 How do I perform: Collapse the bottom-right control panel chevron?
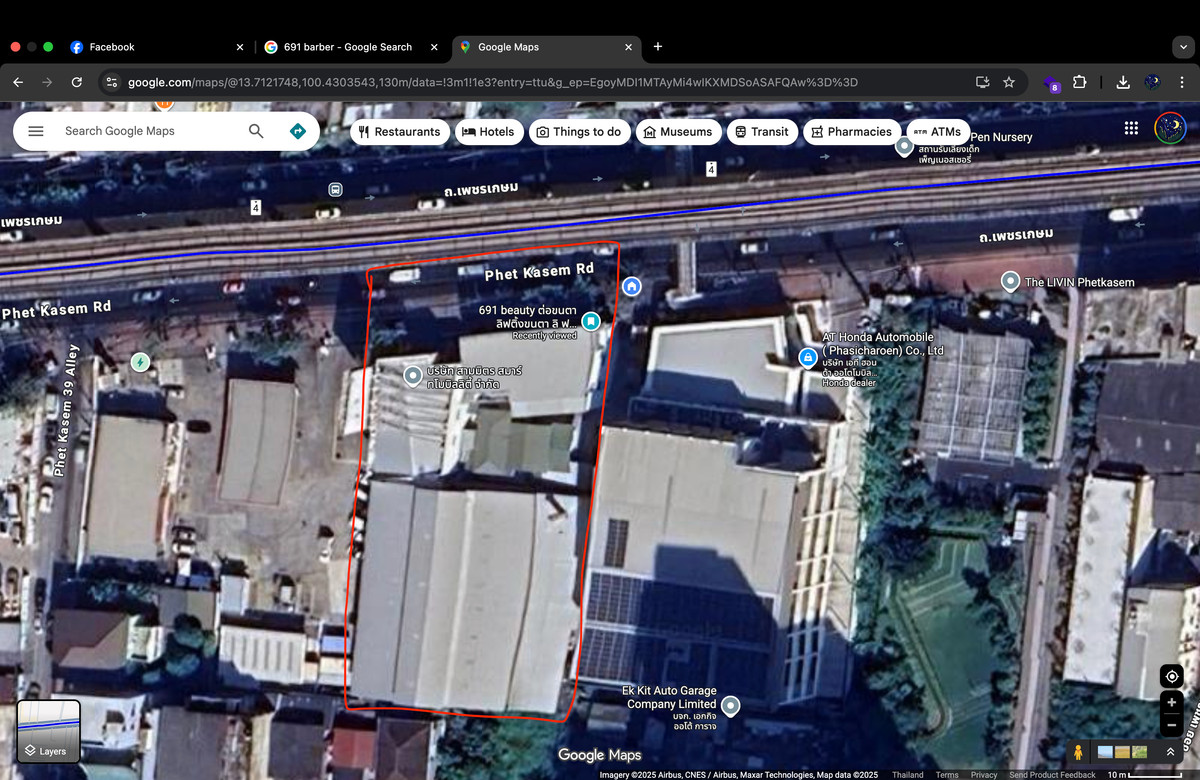click(1170, 751)
